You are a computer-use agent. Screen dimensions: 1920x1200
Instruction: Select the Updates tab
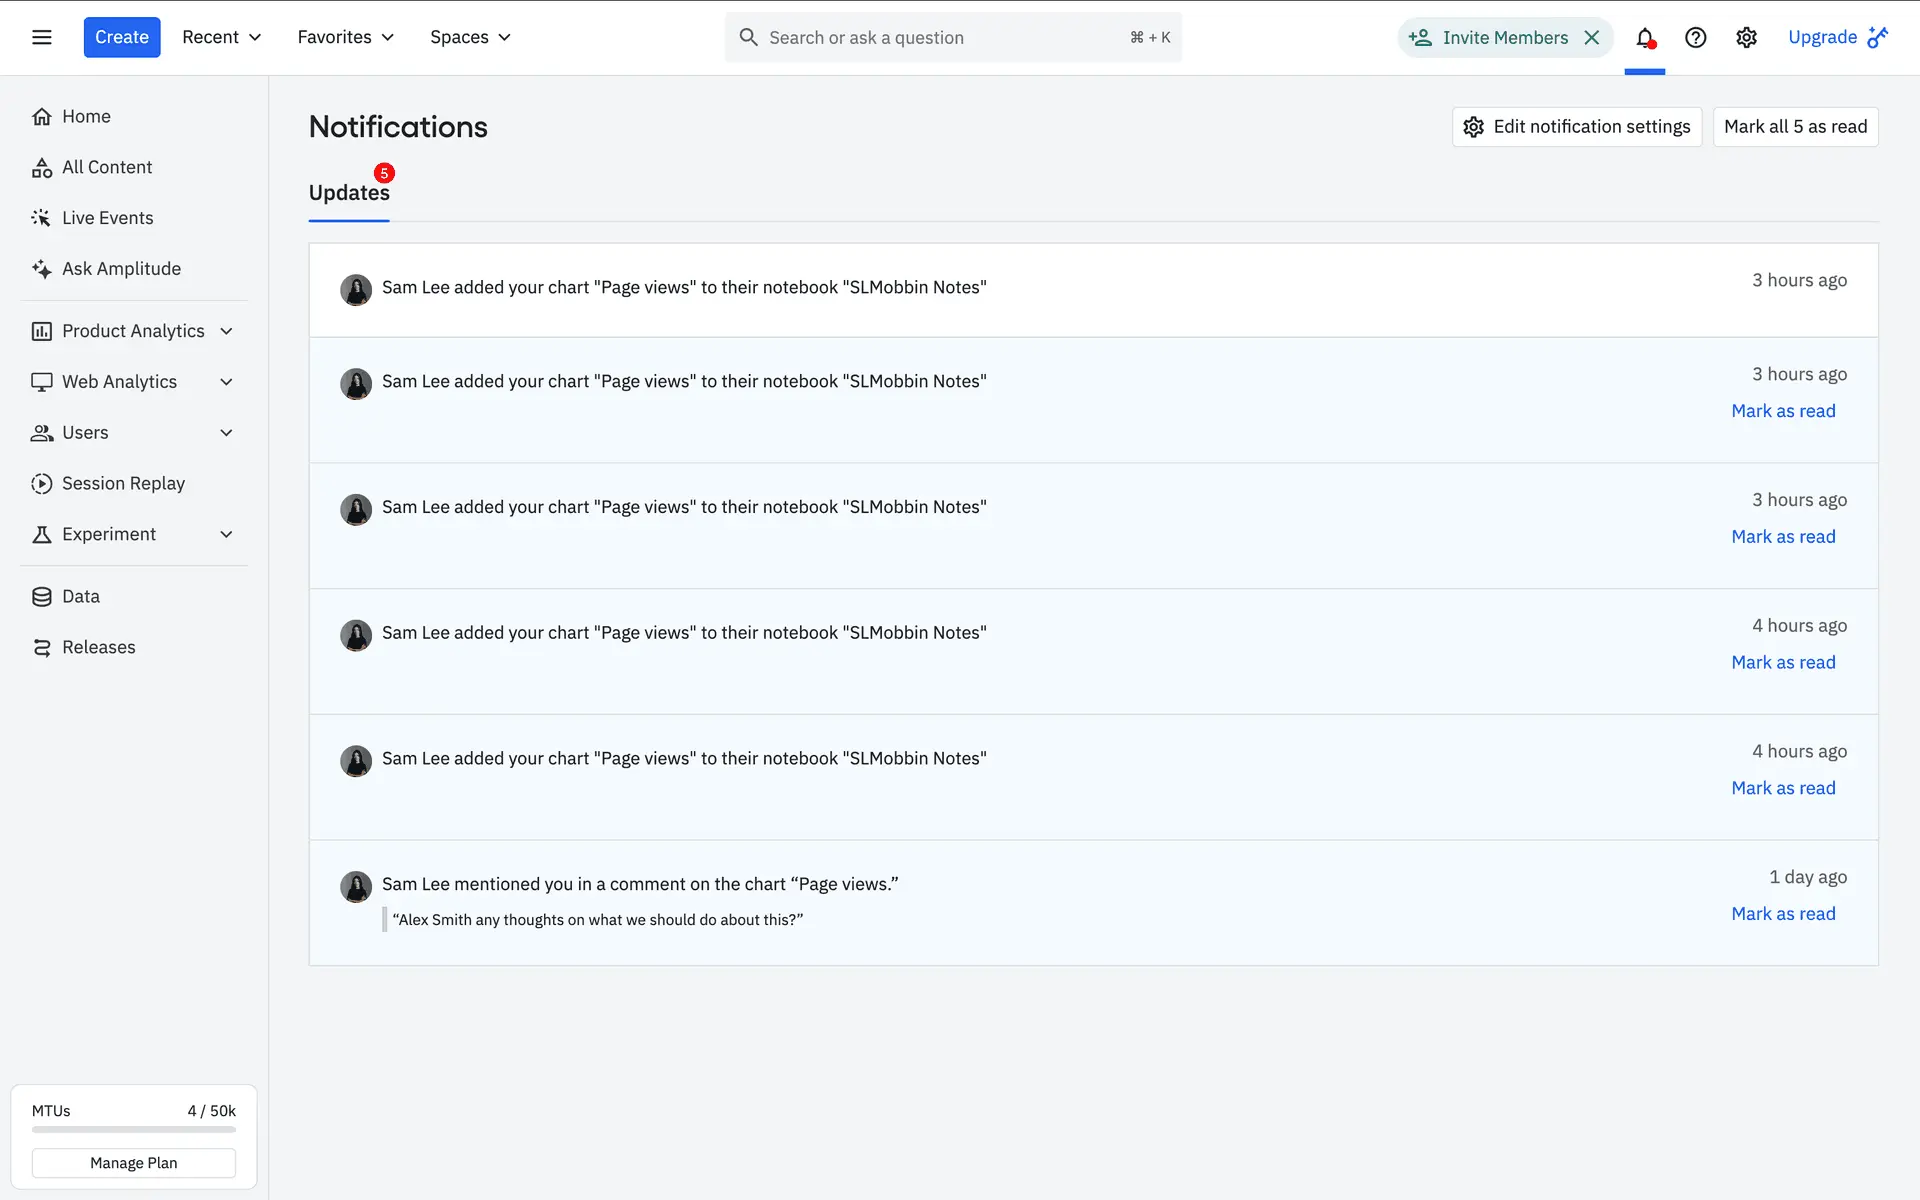[x=349, y=193]
